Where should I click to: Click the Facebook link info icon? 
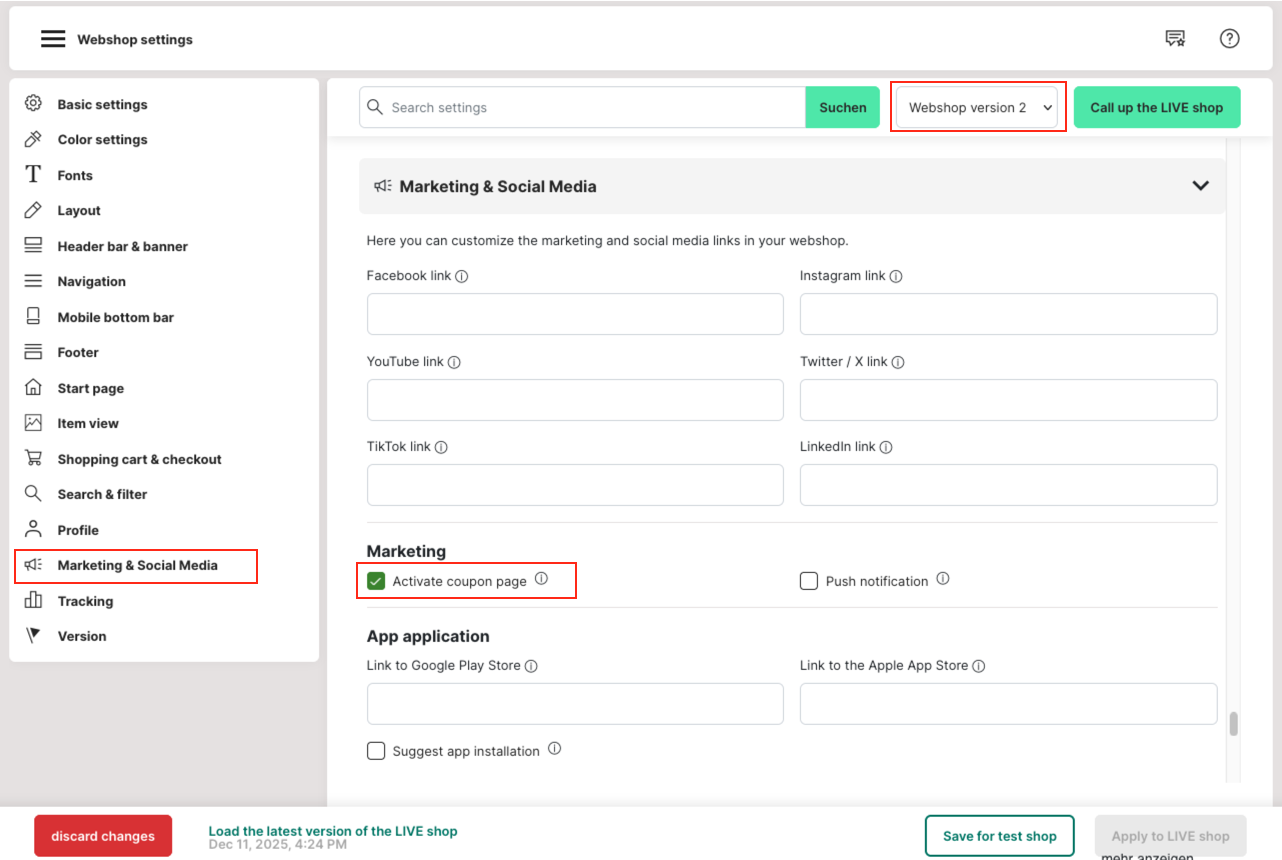(x=462, y=276)
